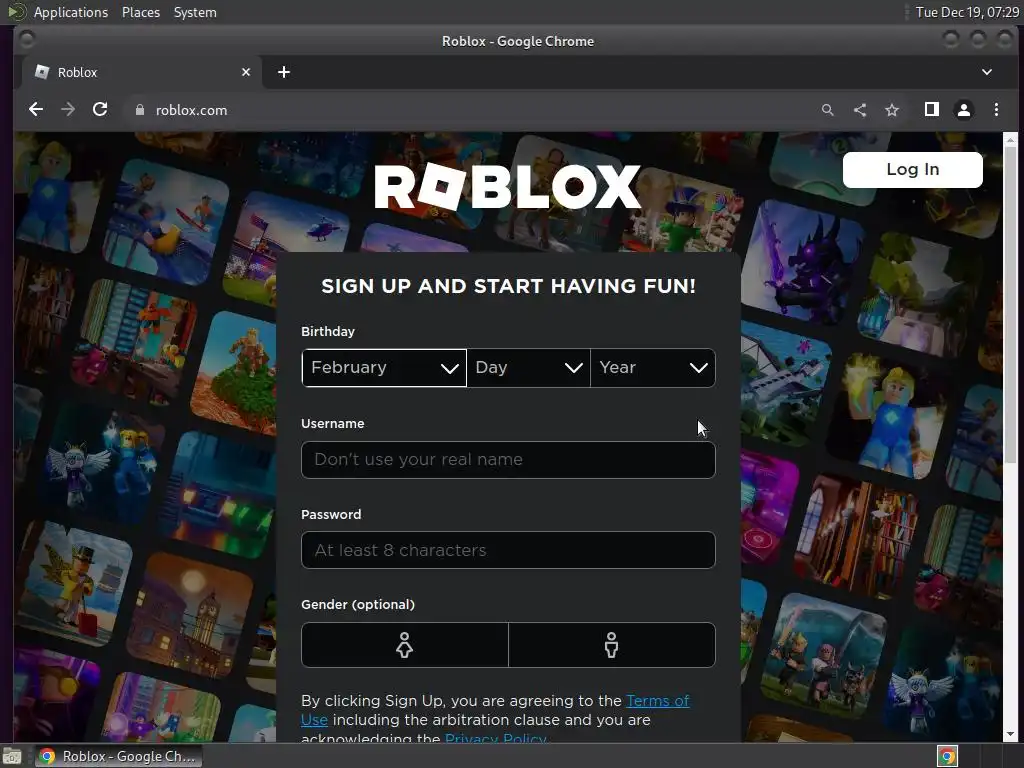
Task: Open Chrome's three-dot menu
Action: tap(996, 110)
